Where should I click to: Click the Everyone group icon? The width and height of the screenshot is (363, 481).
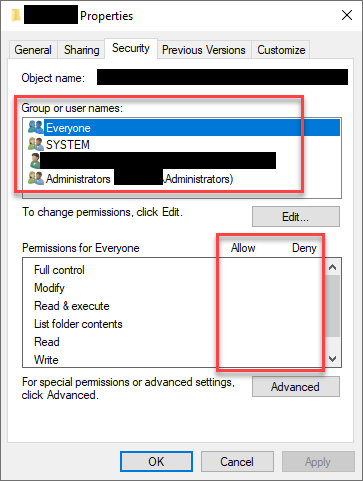[36, 127]
